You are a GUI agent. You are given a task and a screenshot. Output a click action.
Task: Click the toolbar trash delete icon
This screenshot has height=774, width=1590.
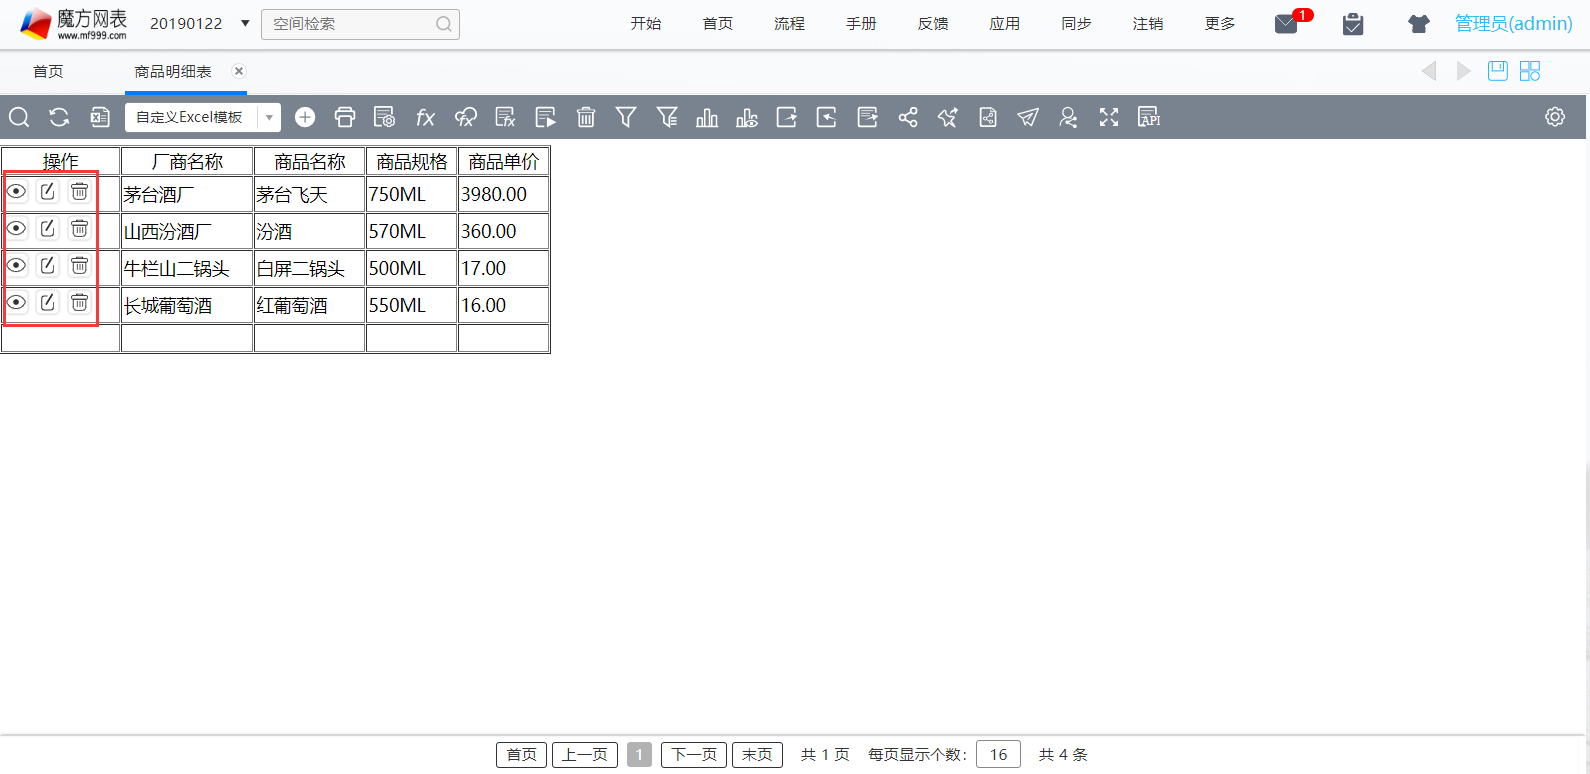point(586,117)
